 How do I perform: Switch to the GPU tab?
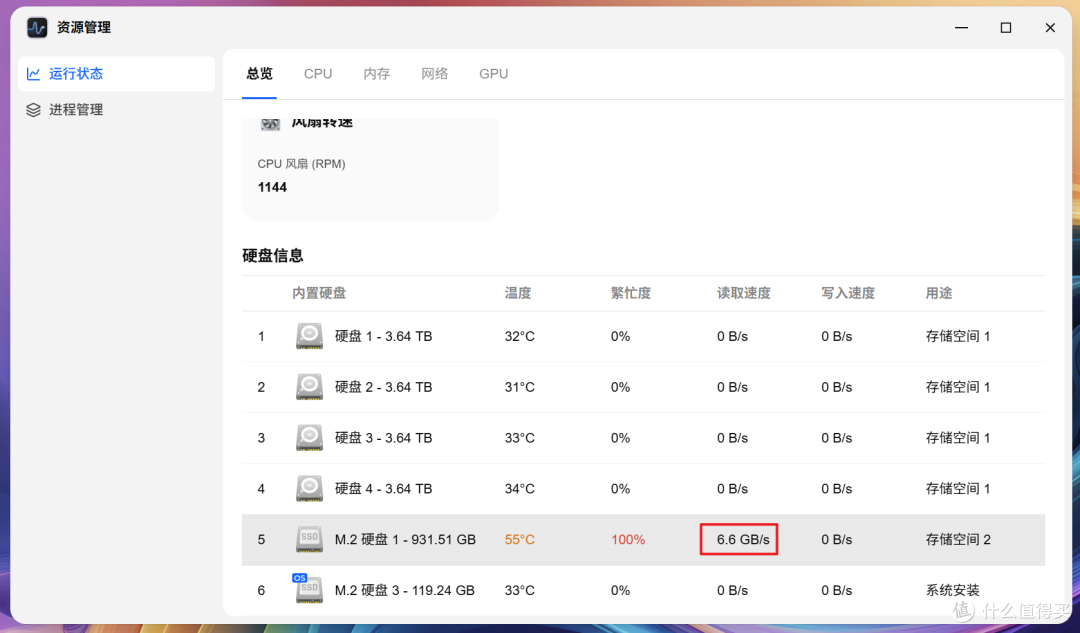[x=494, y=74]
